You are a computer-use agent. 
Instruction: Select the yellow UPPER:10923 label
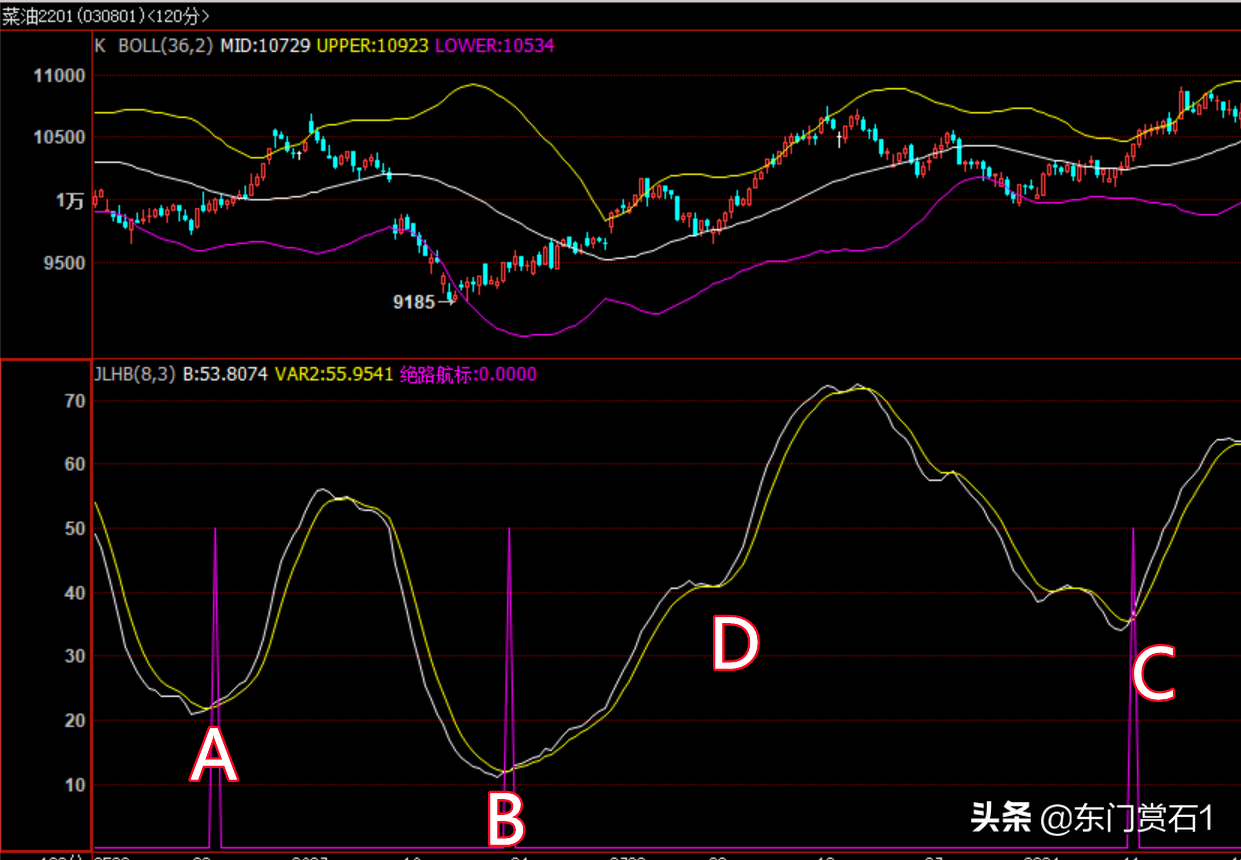(373, 45)
